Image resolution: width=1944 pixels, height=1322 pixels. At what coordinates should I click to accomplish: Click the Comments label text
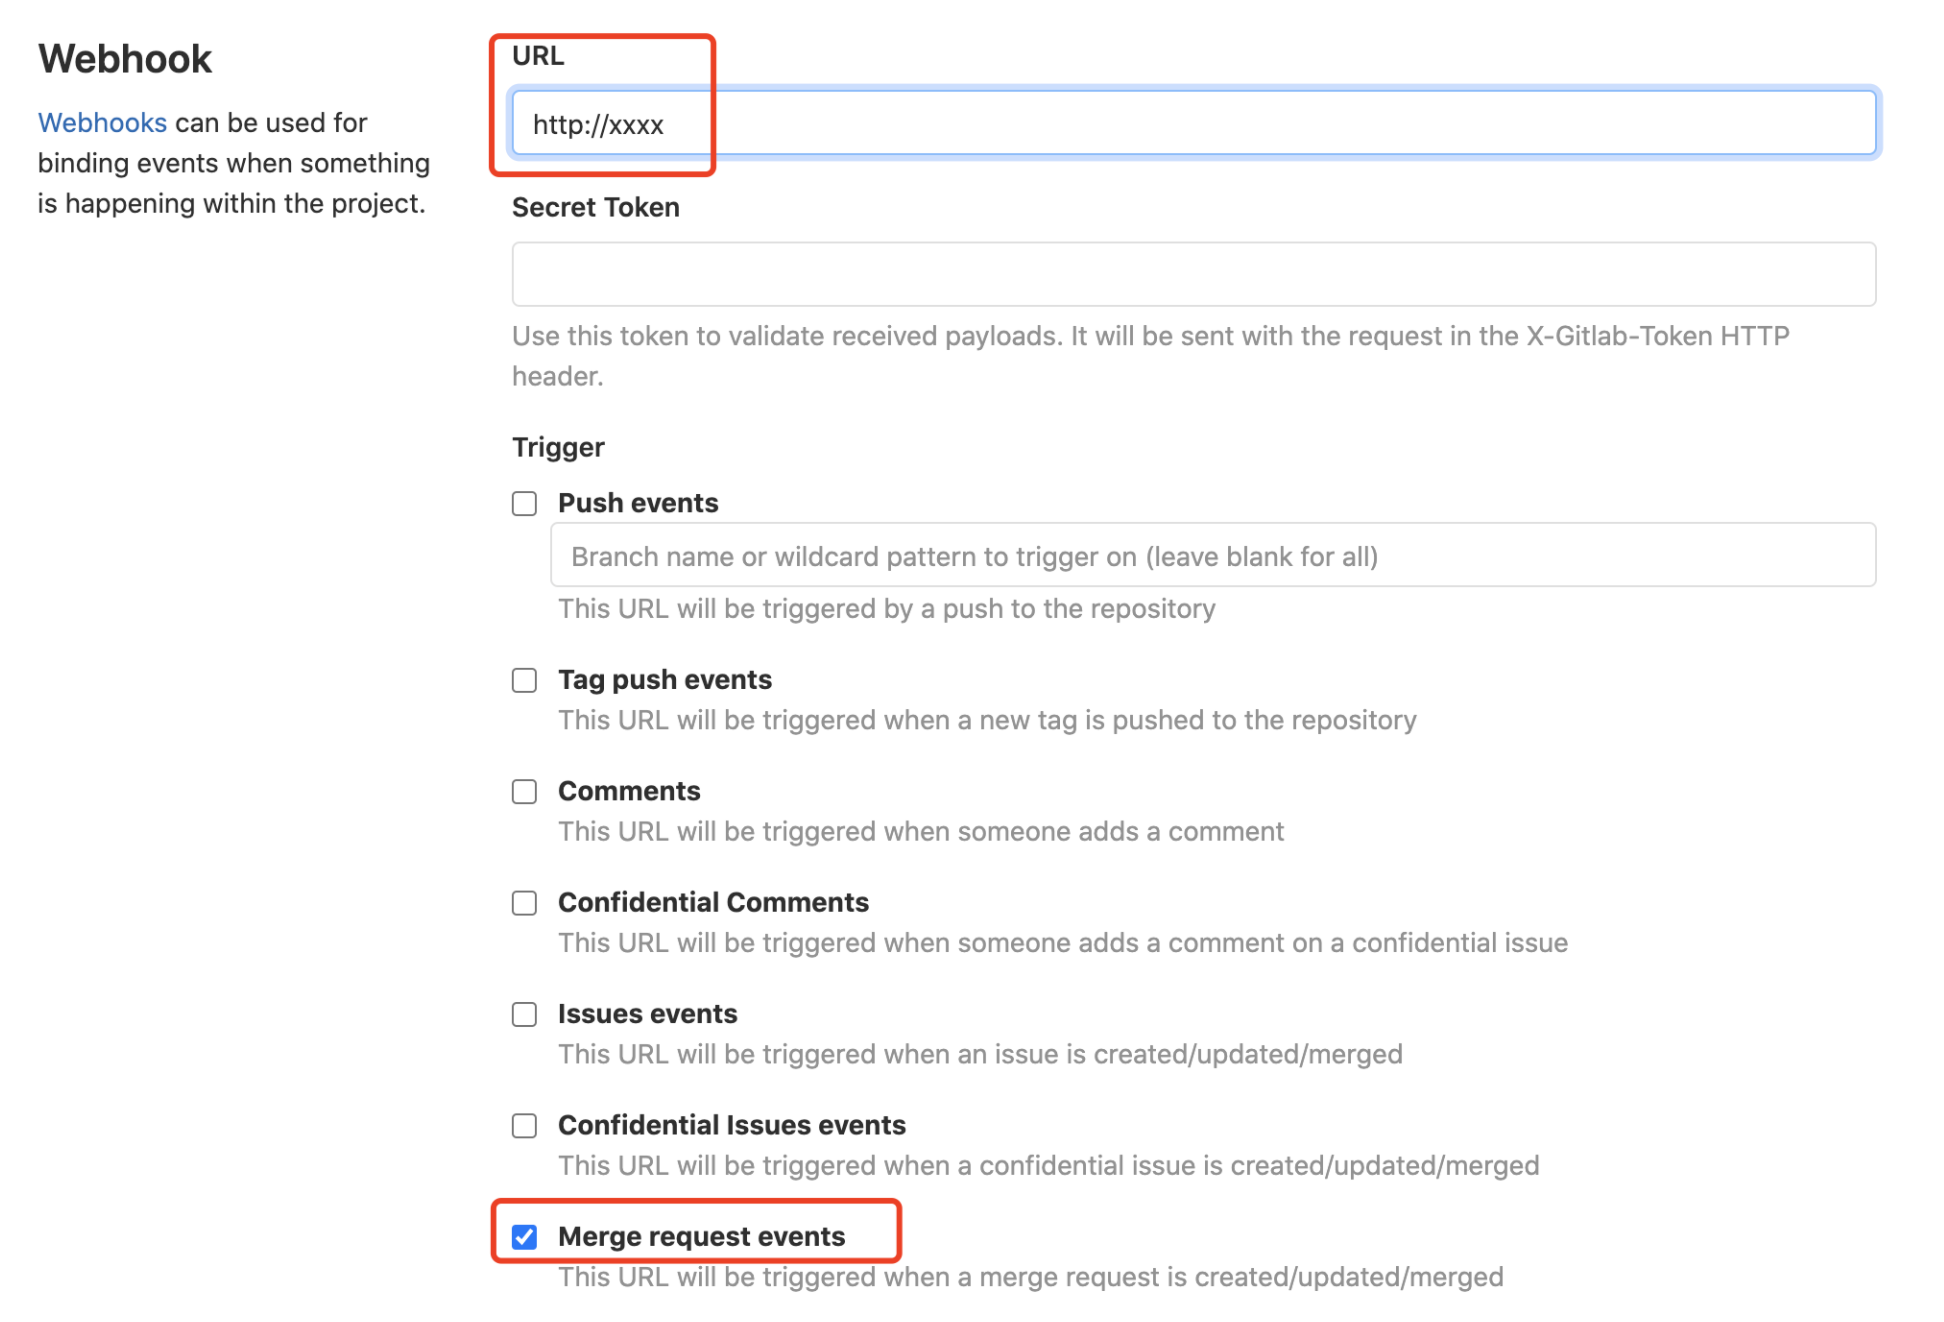tap(629, 791)
